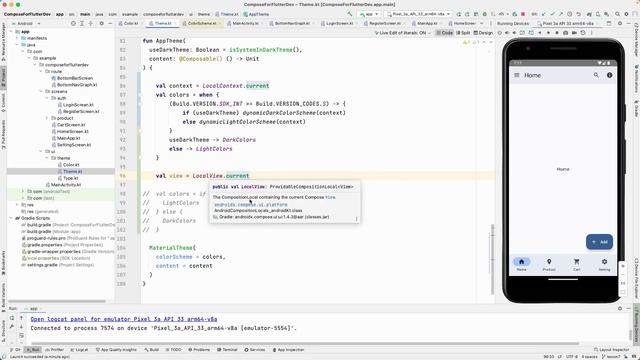Open Running Devices settings gear
Image resolution: width=640 pixels, height=360 pixels.
tap(620, 24)
